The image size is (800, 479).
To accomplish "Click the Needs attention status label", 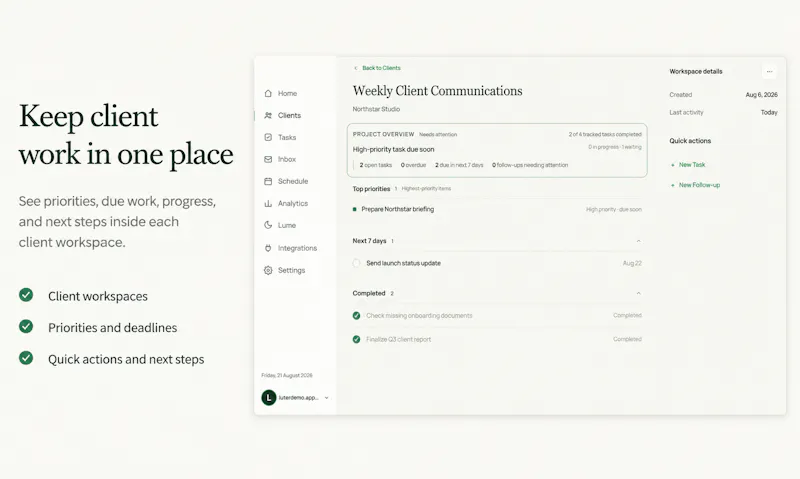I will (x=438, y=135).
